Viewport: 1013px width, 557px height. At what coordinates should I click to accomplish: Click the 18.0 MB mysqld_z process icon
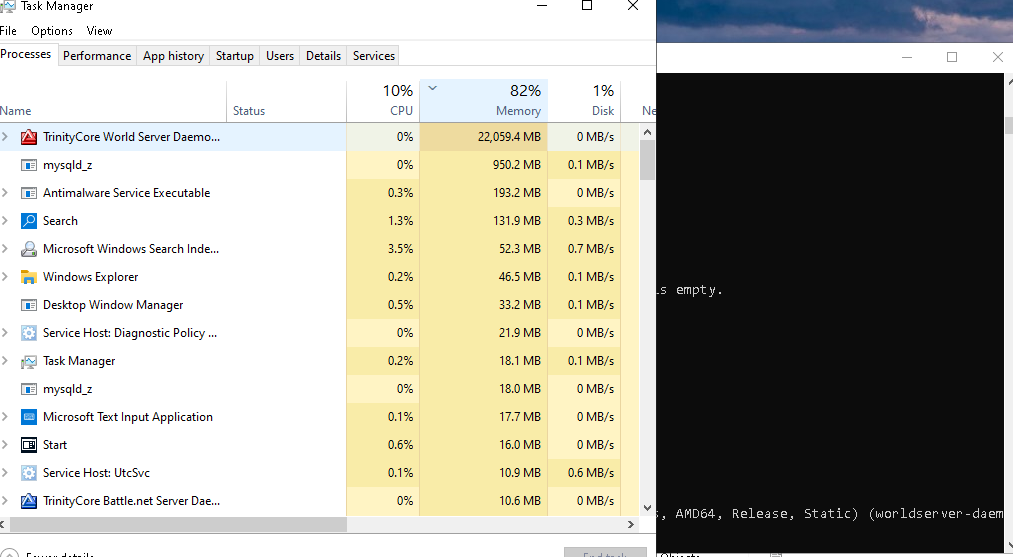28,389
